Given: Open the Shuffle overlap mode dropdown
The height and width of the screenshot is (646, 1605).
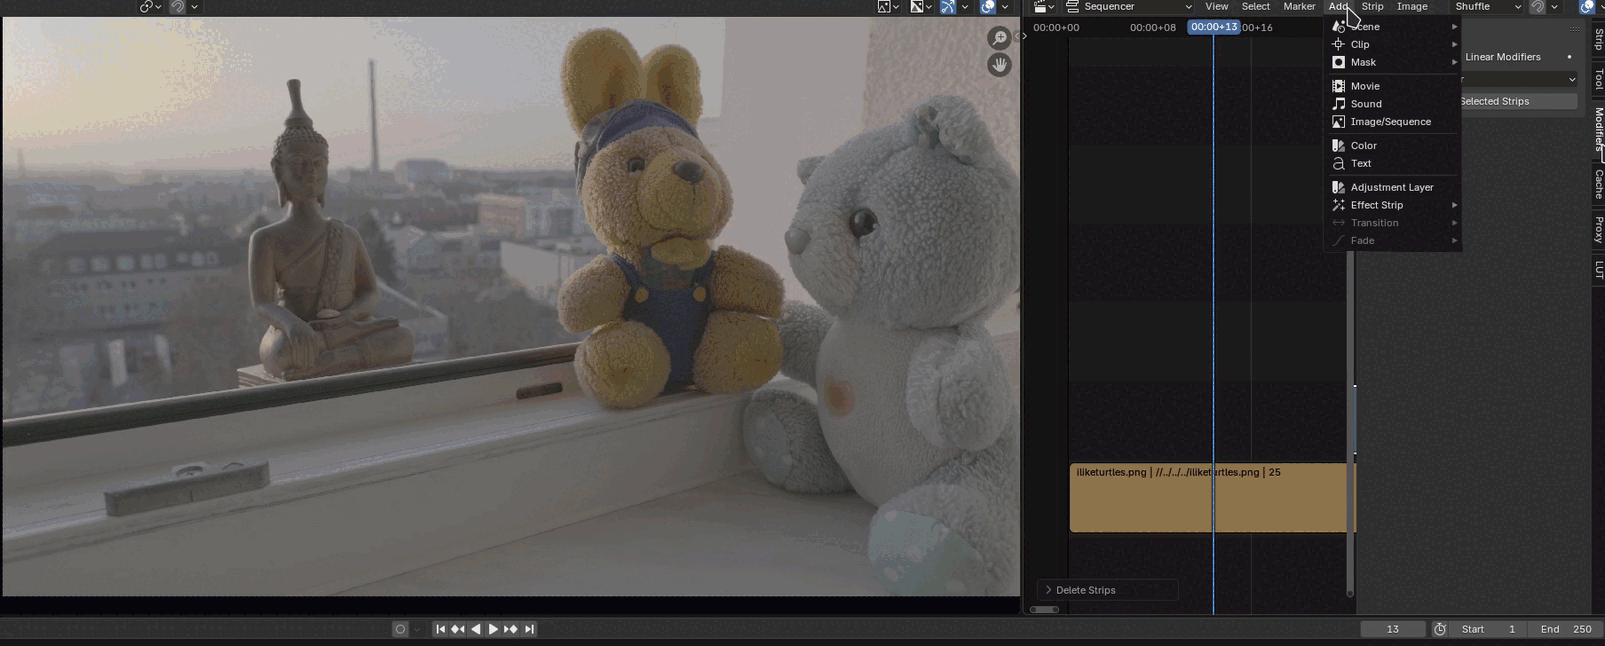Looking at the screenshot, I should tap(1488, 7).
